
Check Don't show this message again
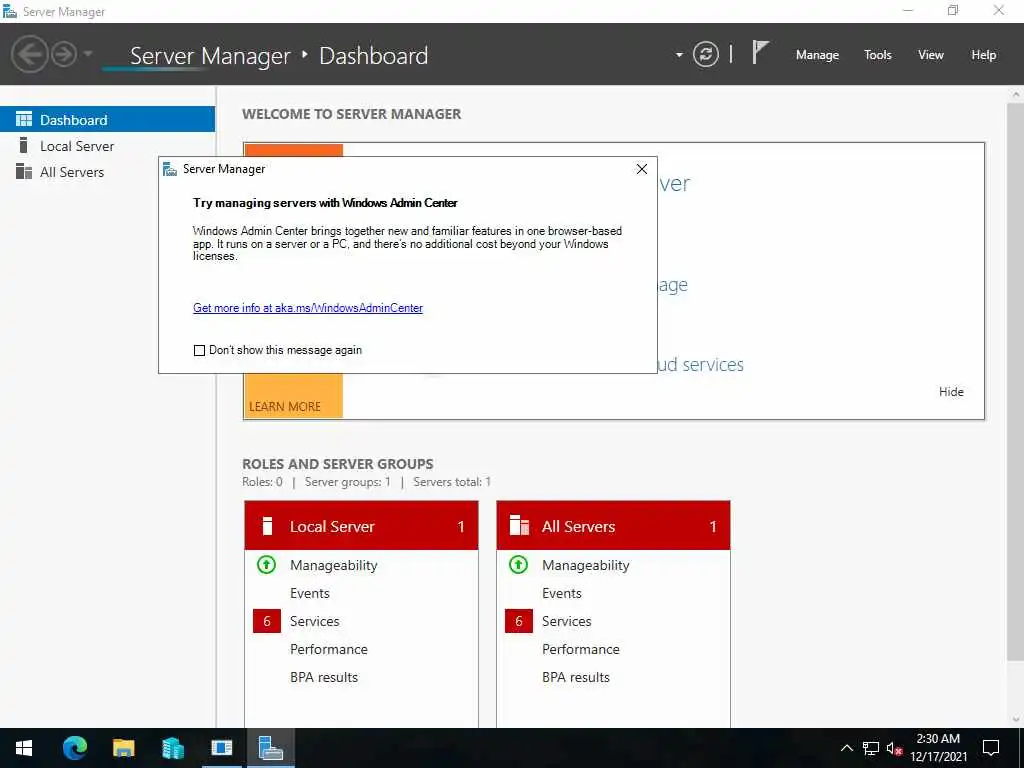pos(199,350)
